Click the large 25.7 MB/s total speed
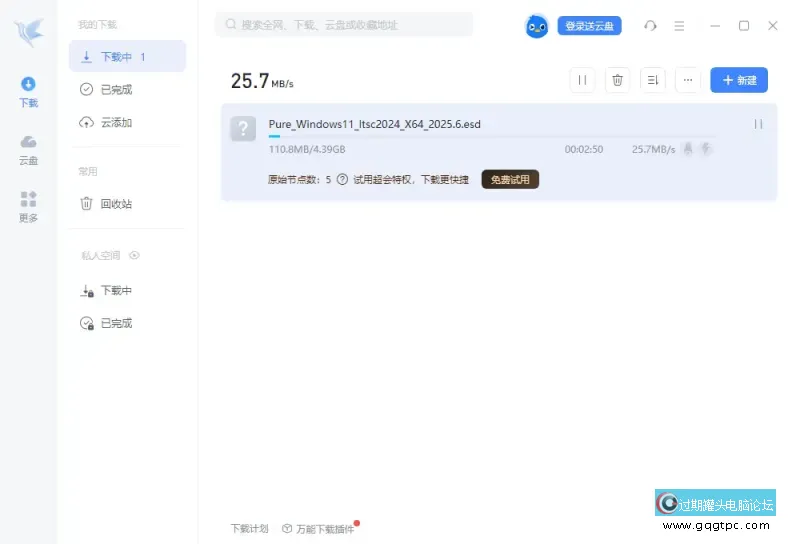 (x=262, y=81)
